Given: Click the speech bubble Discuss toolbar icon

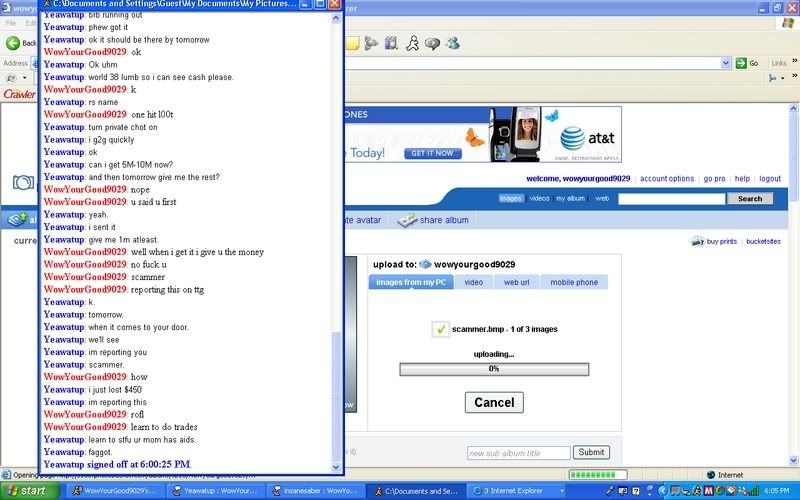Looking at the screenshot, I should [432, 43].
